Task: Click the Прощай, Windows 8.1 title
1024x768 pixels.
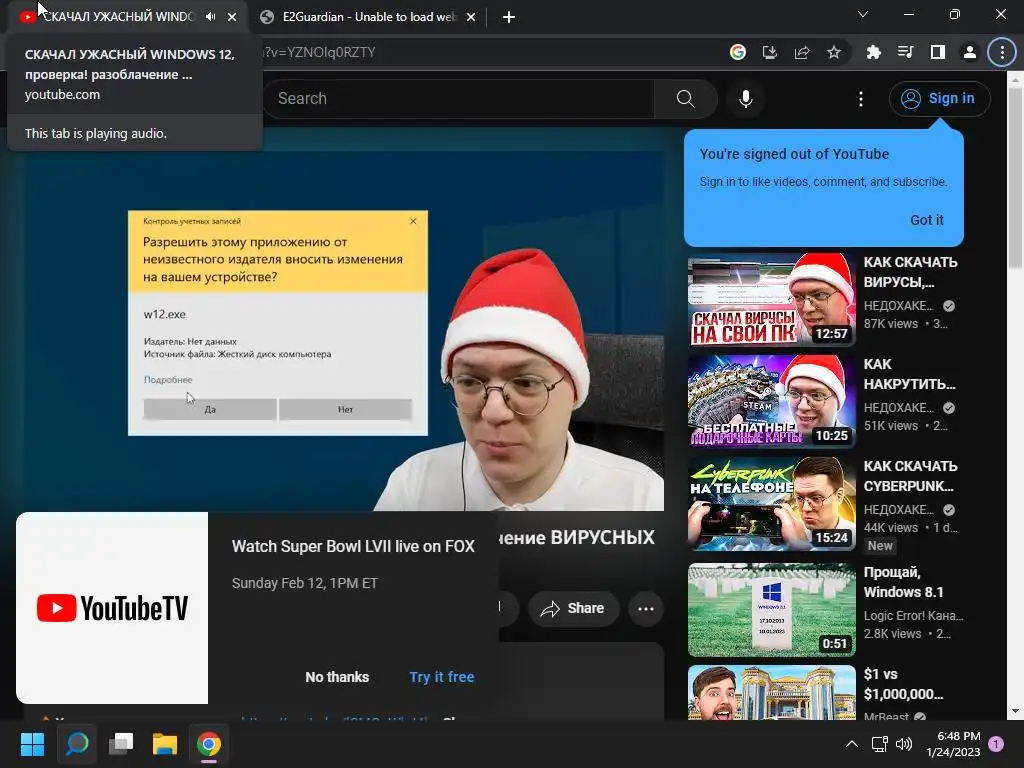Action: coord(903,582)
